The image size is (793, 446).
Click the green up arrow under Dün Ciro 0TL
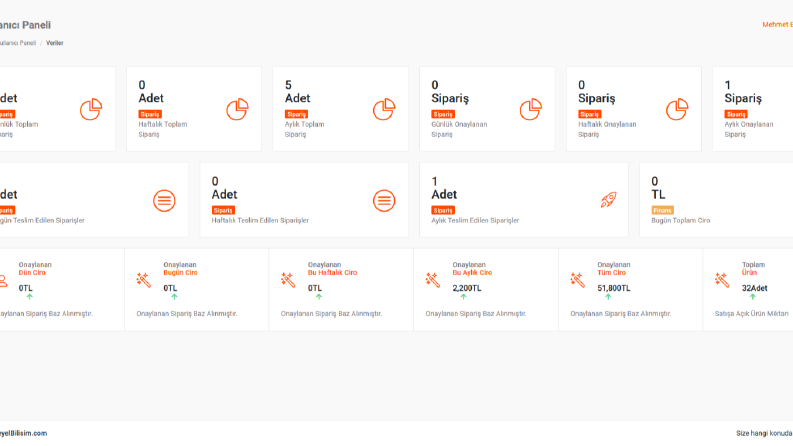(29, 297)
